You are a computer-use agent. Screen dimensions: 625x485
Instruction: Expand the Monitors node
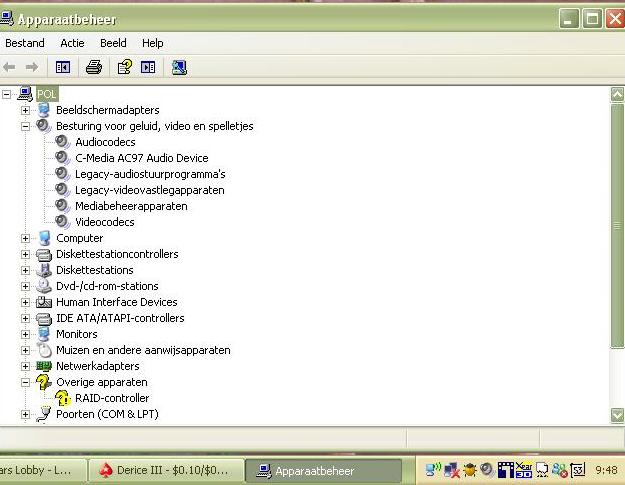tap(25, 334)
